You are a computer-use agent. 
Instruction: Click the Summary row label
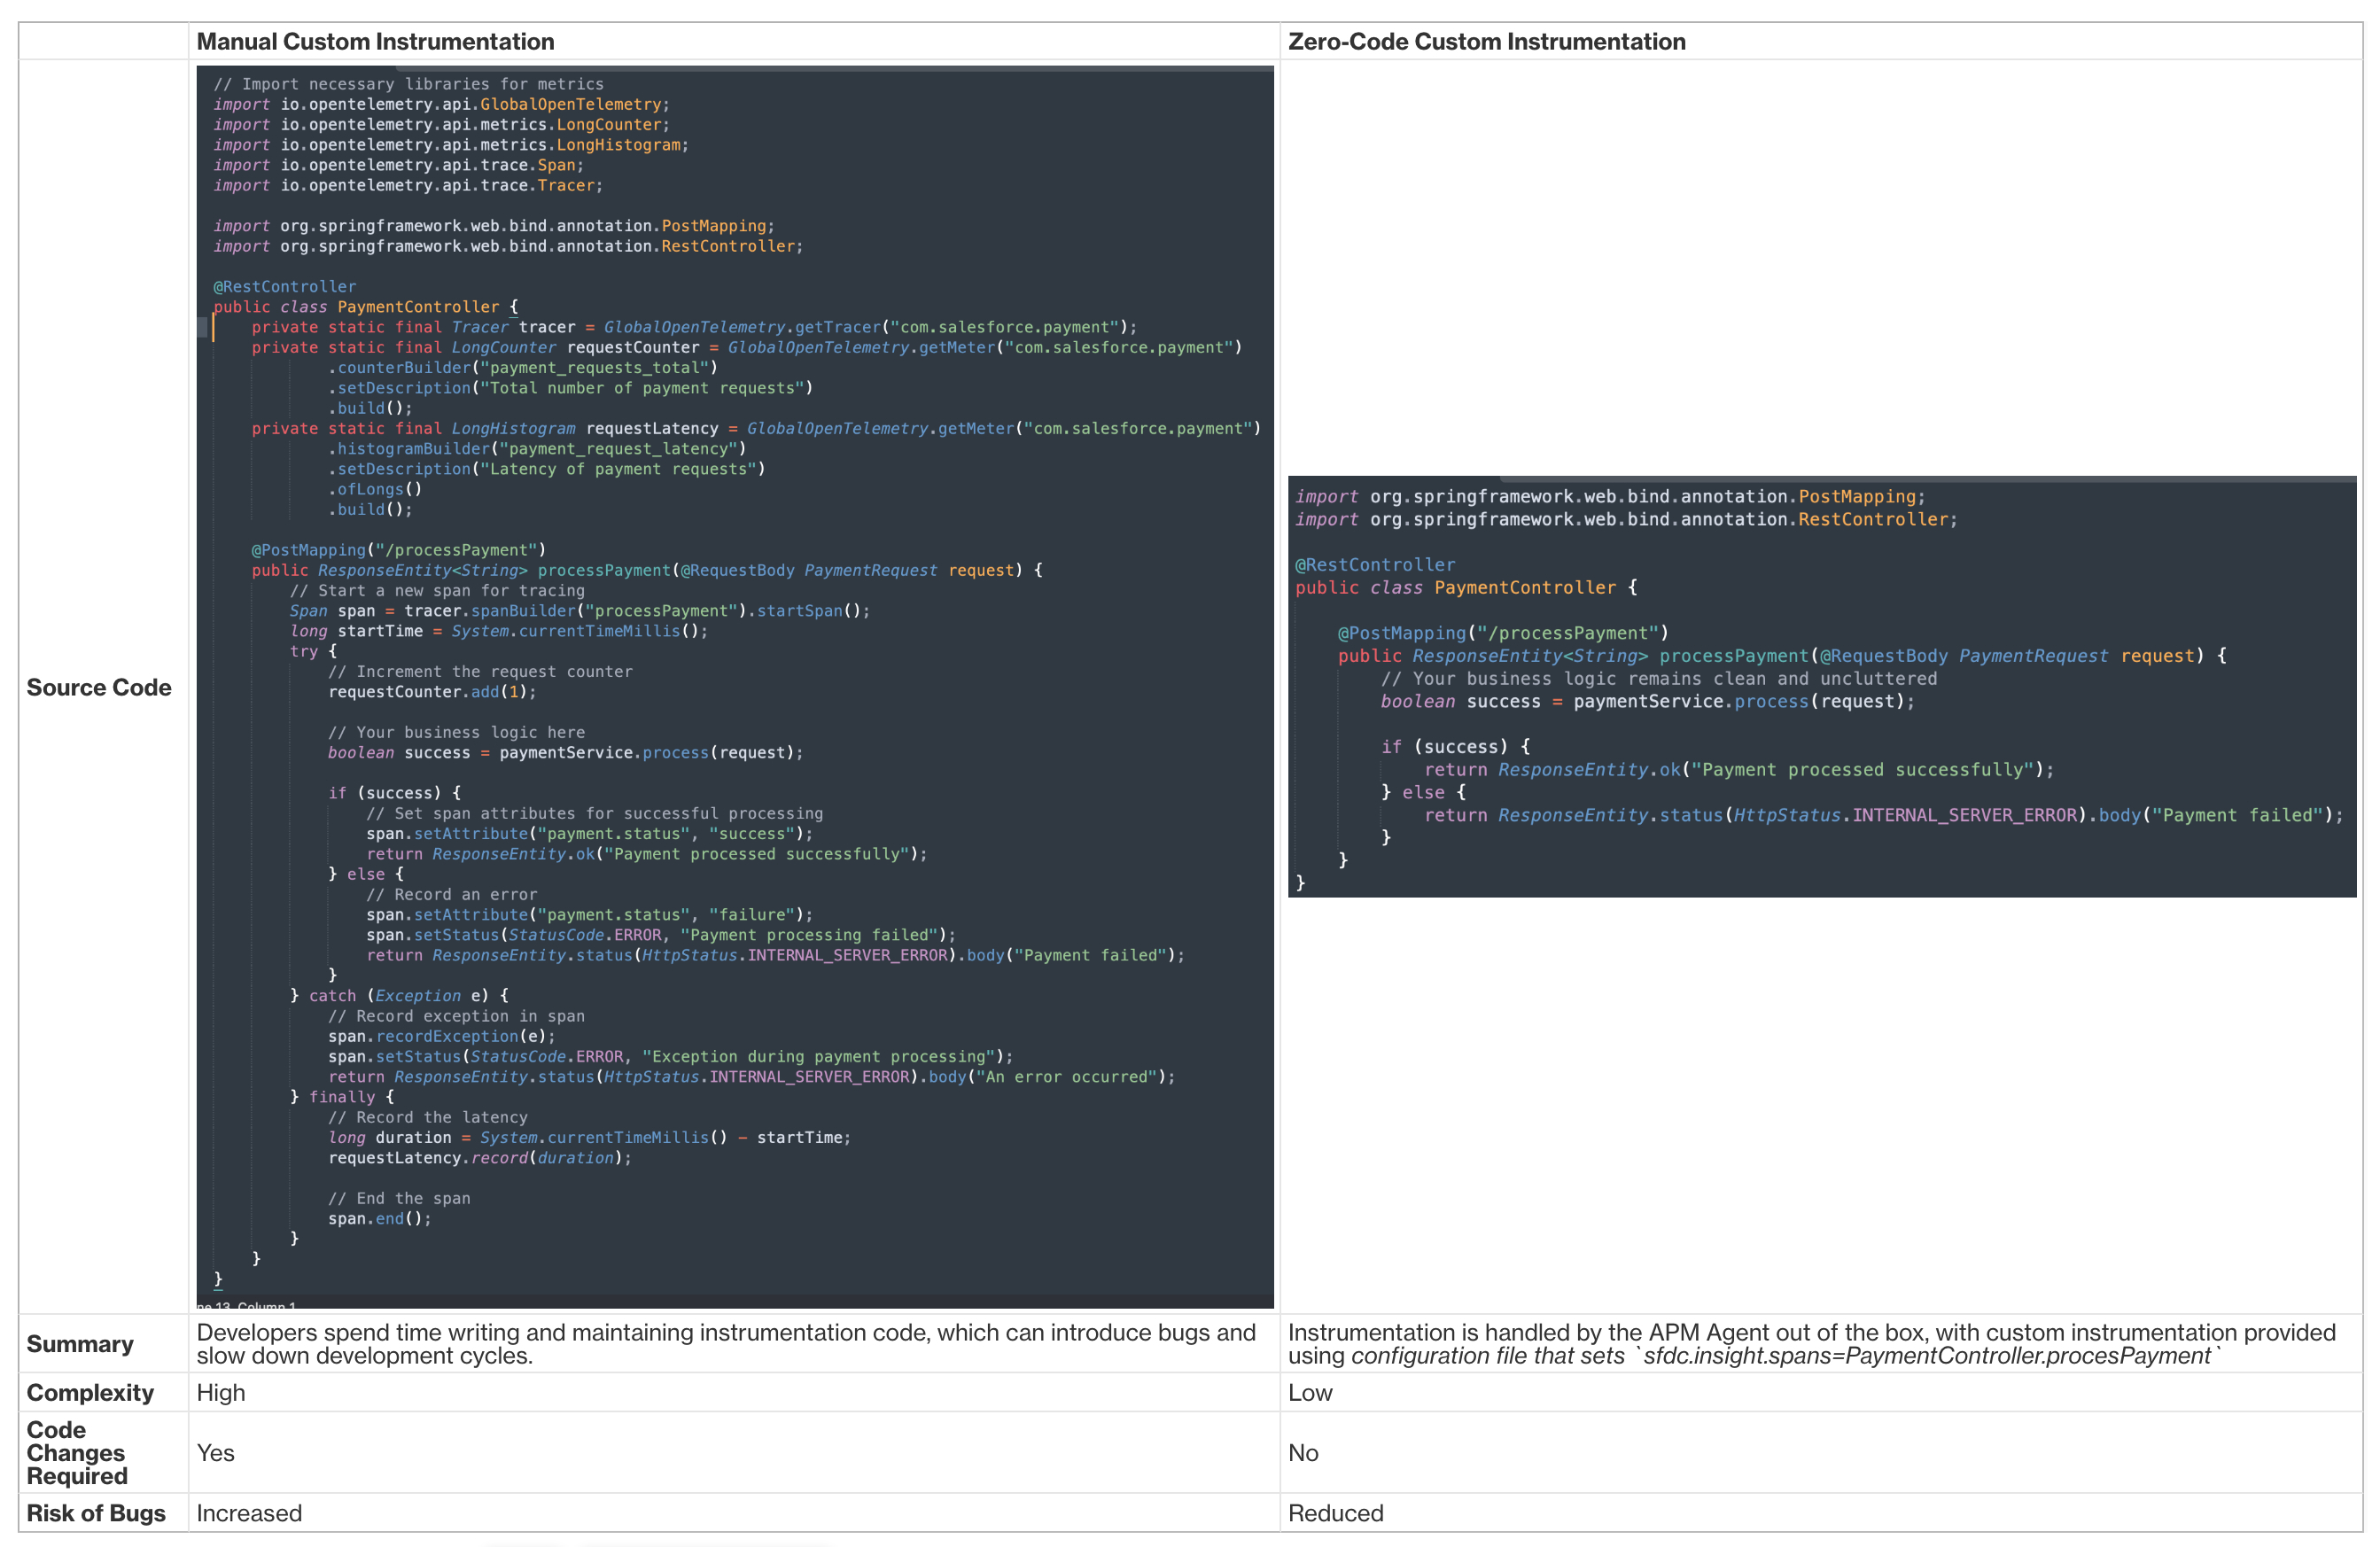point(79,1344)
